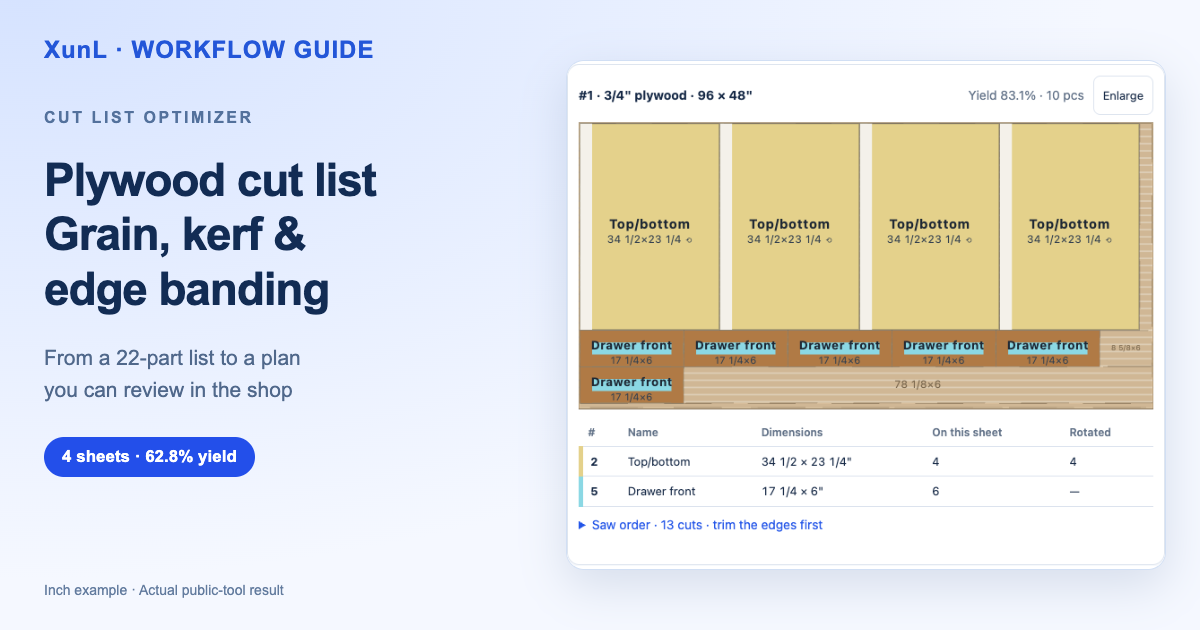Click the Name column header

pyautogui.click(x=643, y=433)
